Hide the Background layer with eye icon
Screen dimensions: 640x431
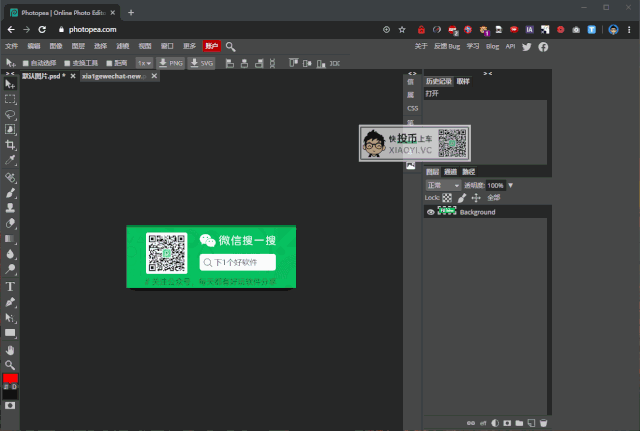[x=431, y=212]
